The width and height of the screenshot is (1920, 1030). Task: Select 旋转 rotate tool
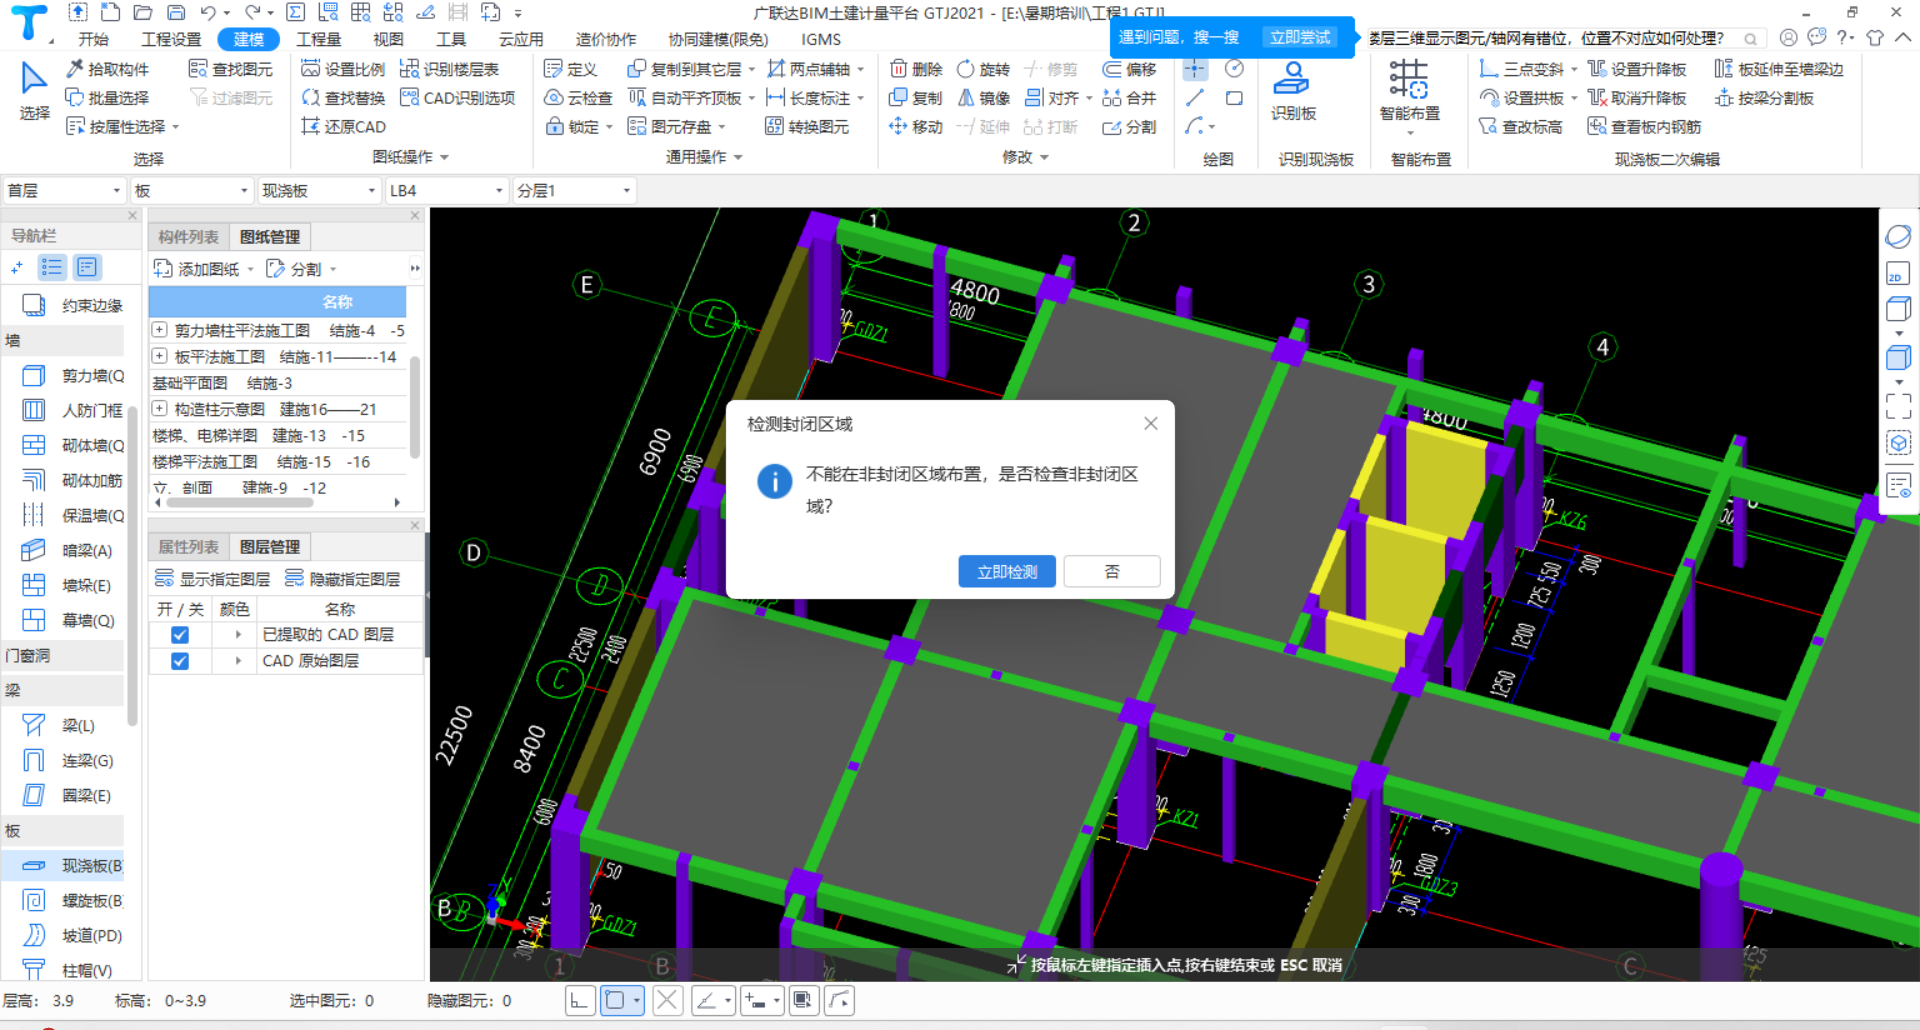pyautogui.click(x=983, y=69)
